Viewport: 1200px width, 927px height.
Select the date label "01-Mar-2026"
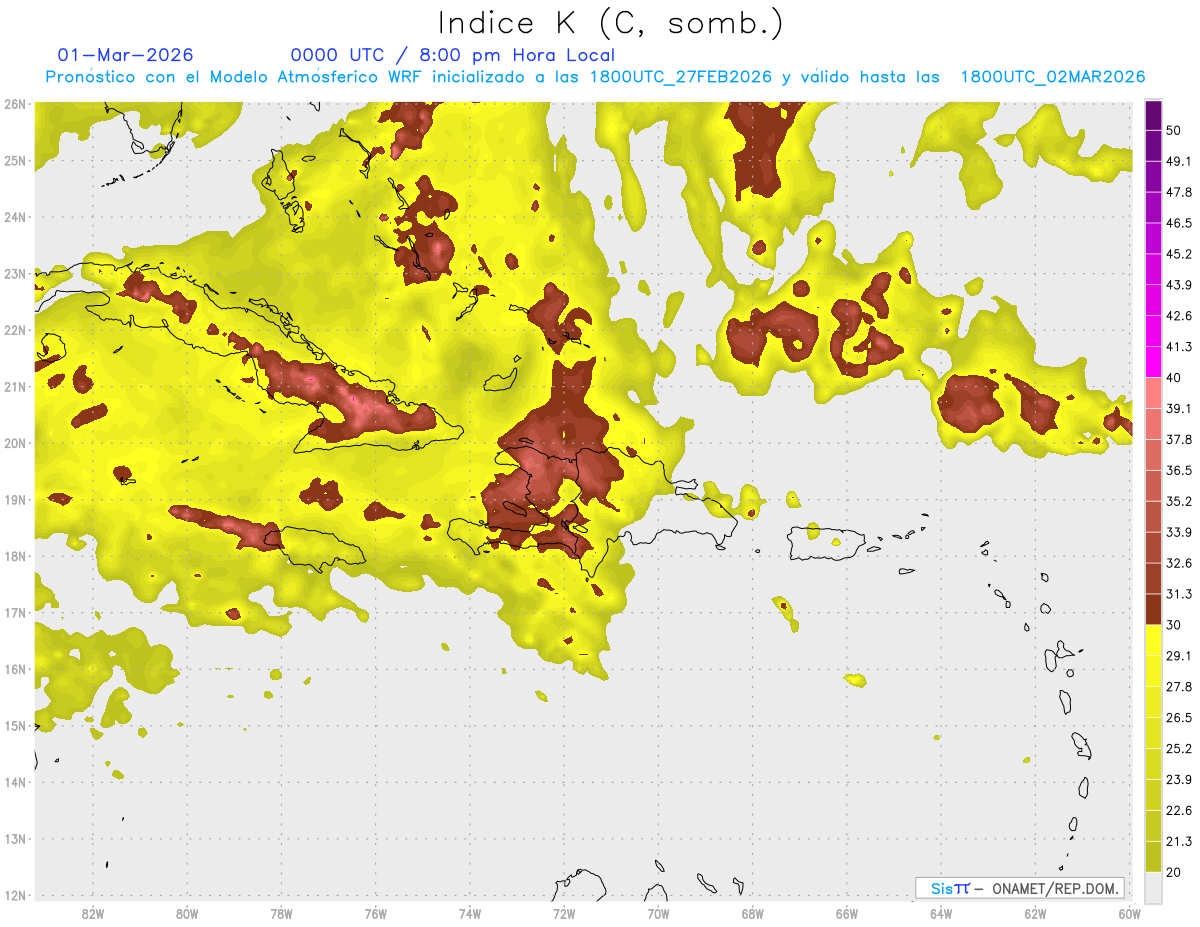[x=126, y=55]
